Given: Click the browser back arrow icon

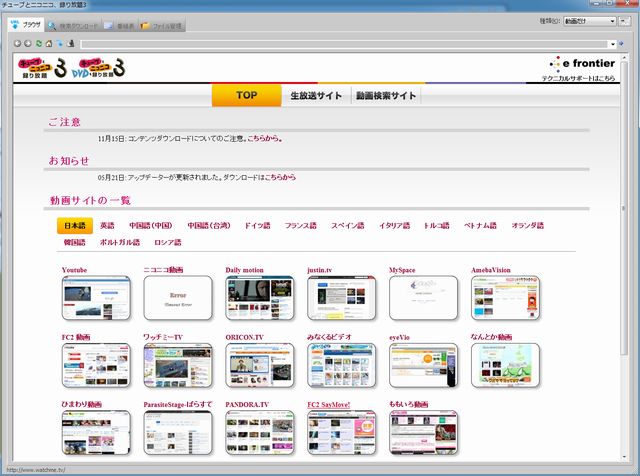Looking at the screenshot, I should pyautogui.click(x=17, y=43).
